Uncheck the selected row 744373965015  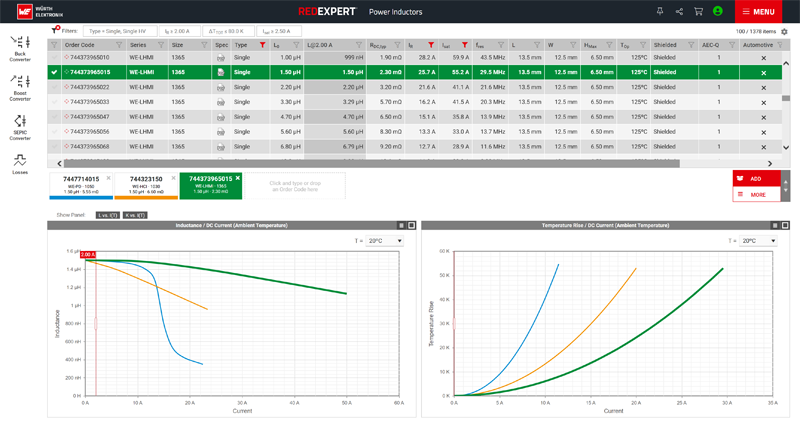[x=54, y=72]
